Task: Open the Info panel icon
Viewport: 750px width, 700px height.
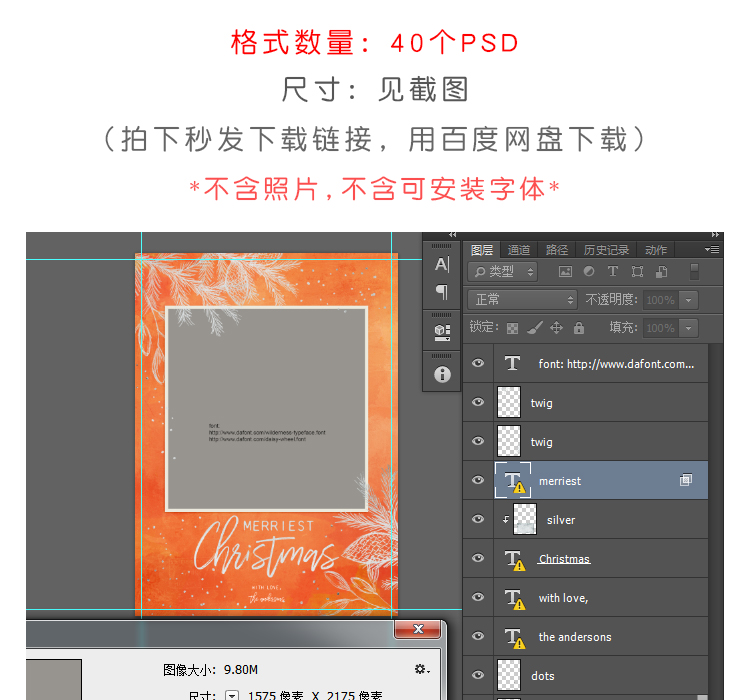Action: coord(442,374)
